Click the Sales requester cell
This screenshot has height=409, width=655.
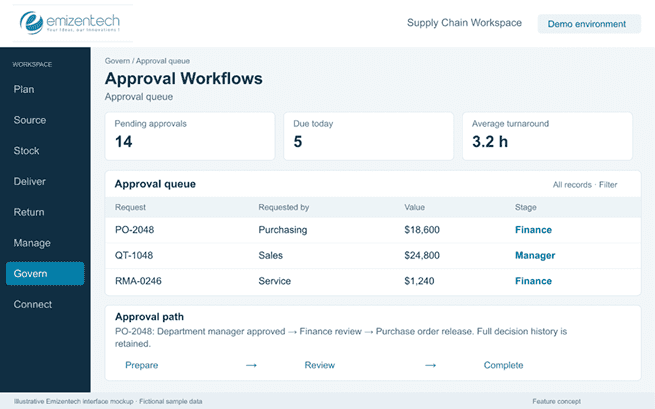click(x=271, y=255)
